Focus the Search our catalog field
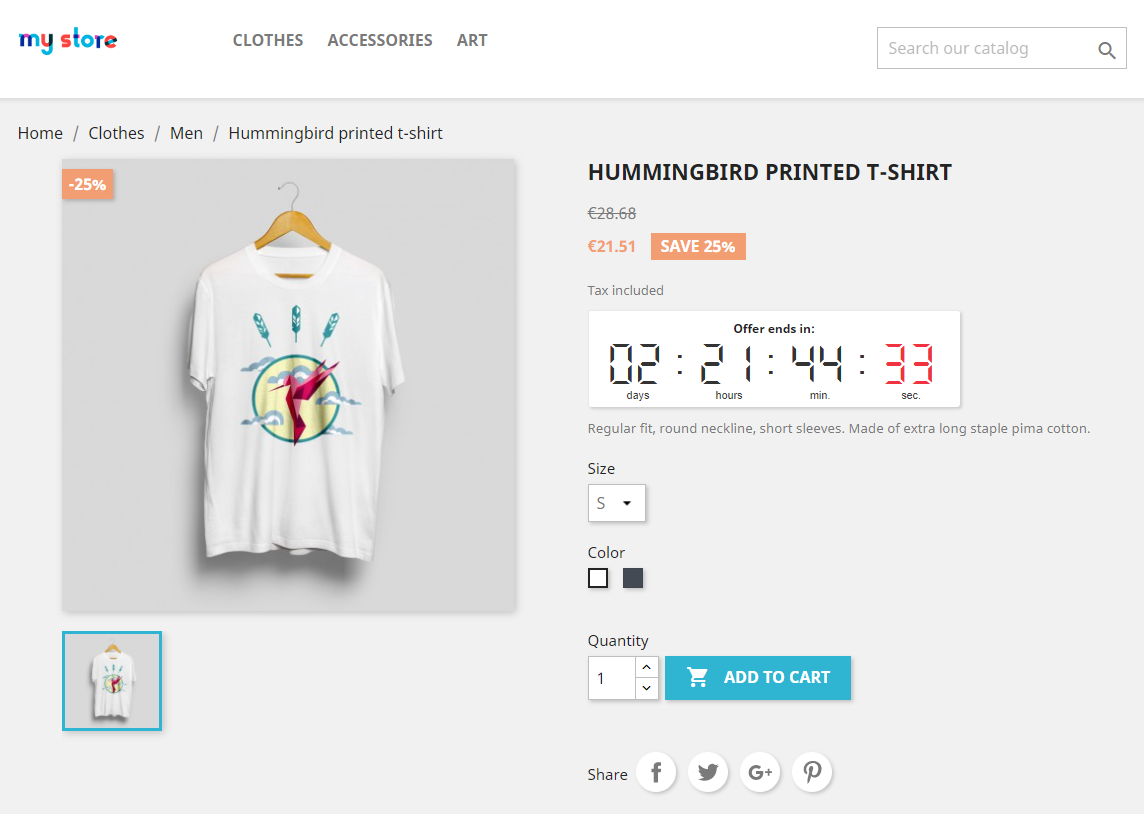 pyautogui.click(x=986, y=48)
